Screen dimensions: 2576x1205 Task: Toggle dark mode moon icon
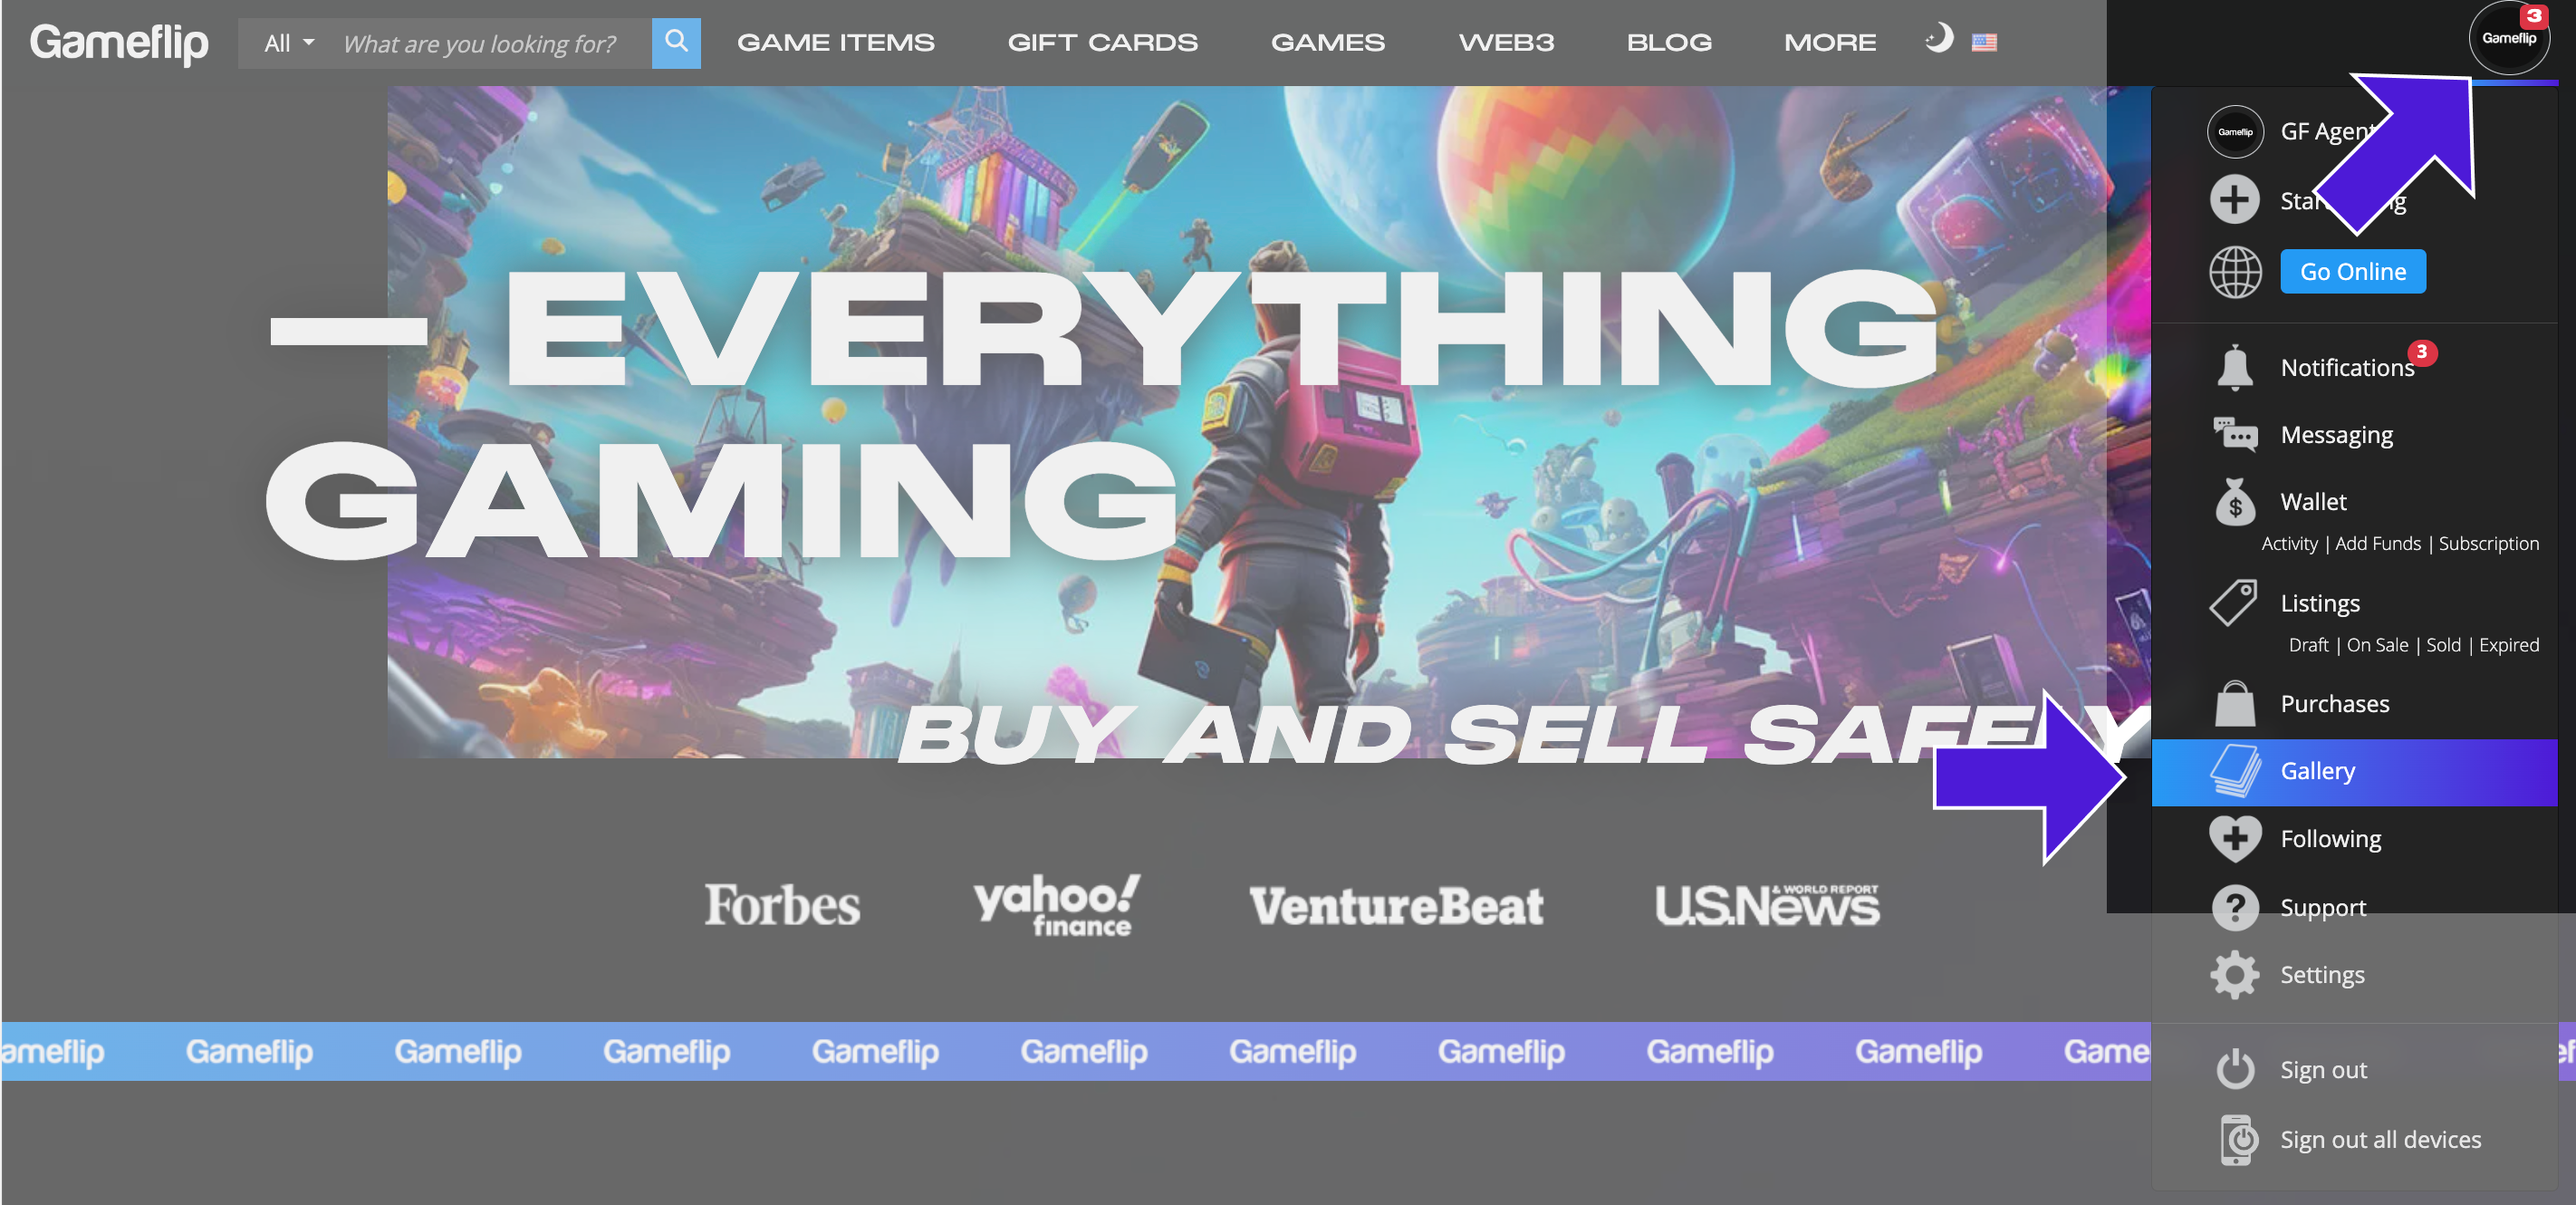pos(1938,39)
